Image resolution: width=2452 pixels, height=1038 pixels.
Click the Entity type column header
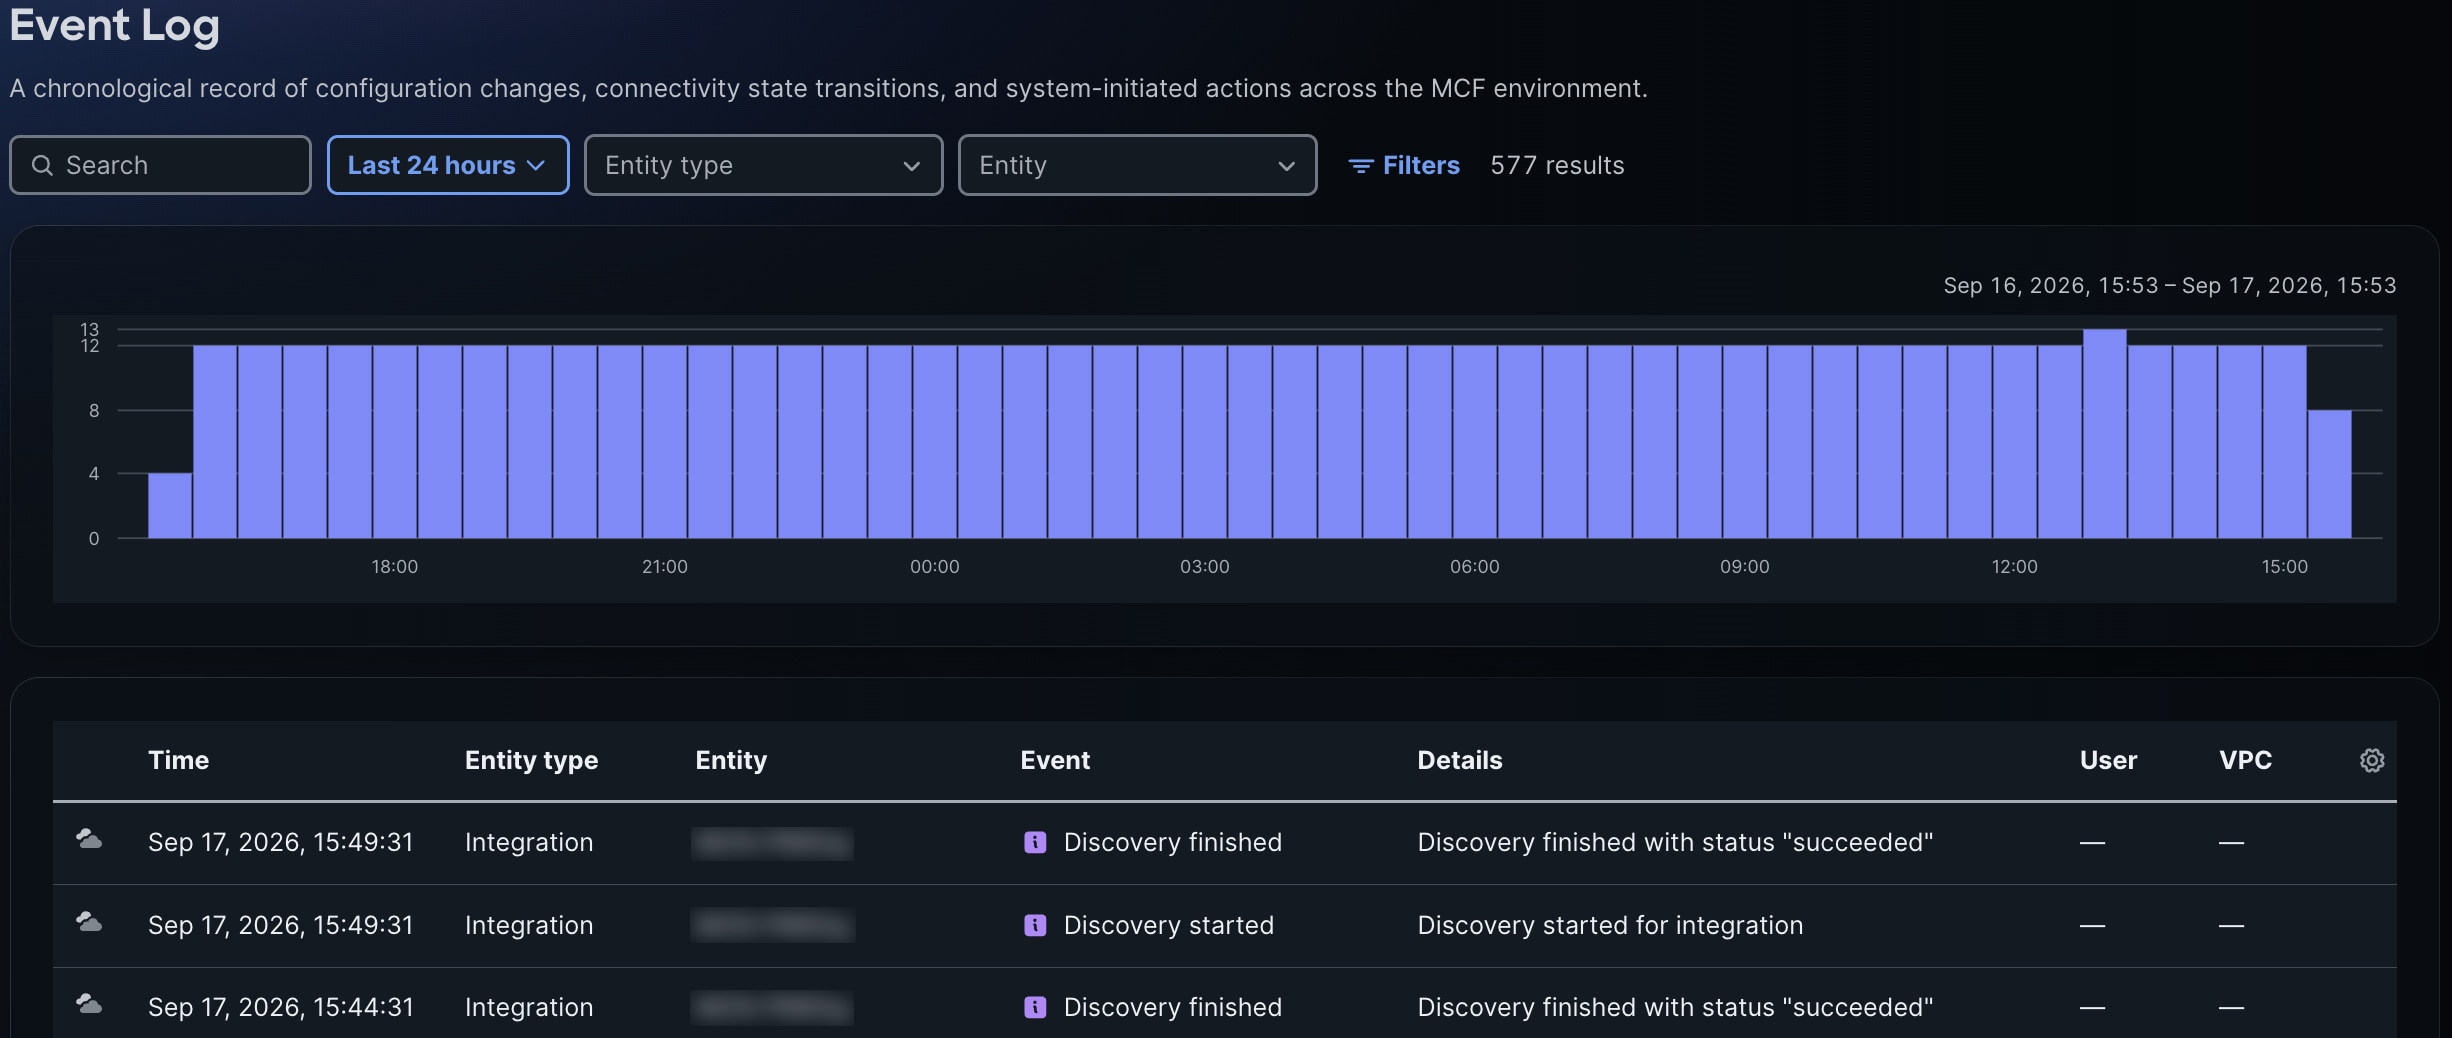pos(531,760)
